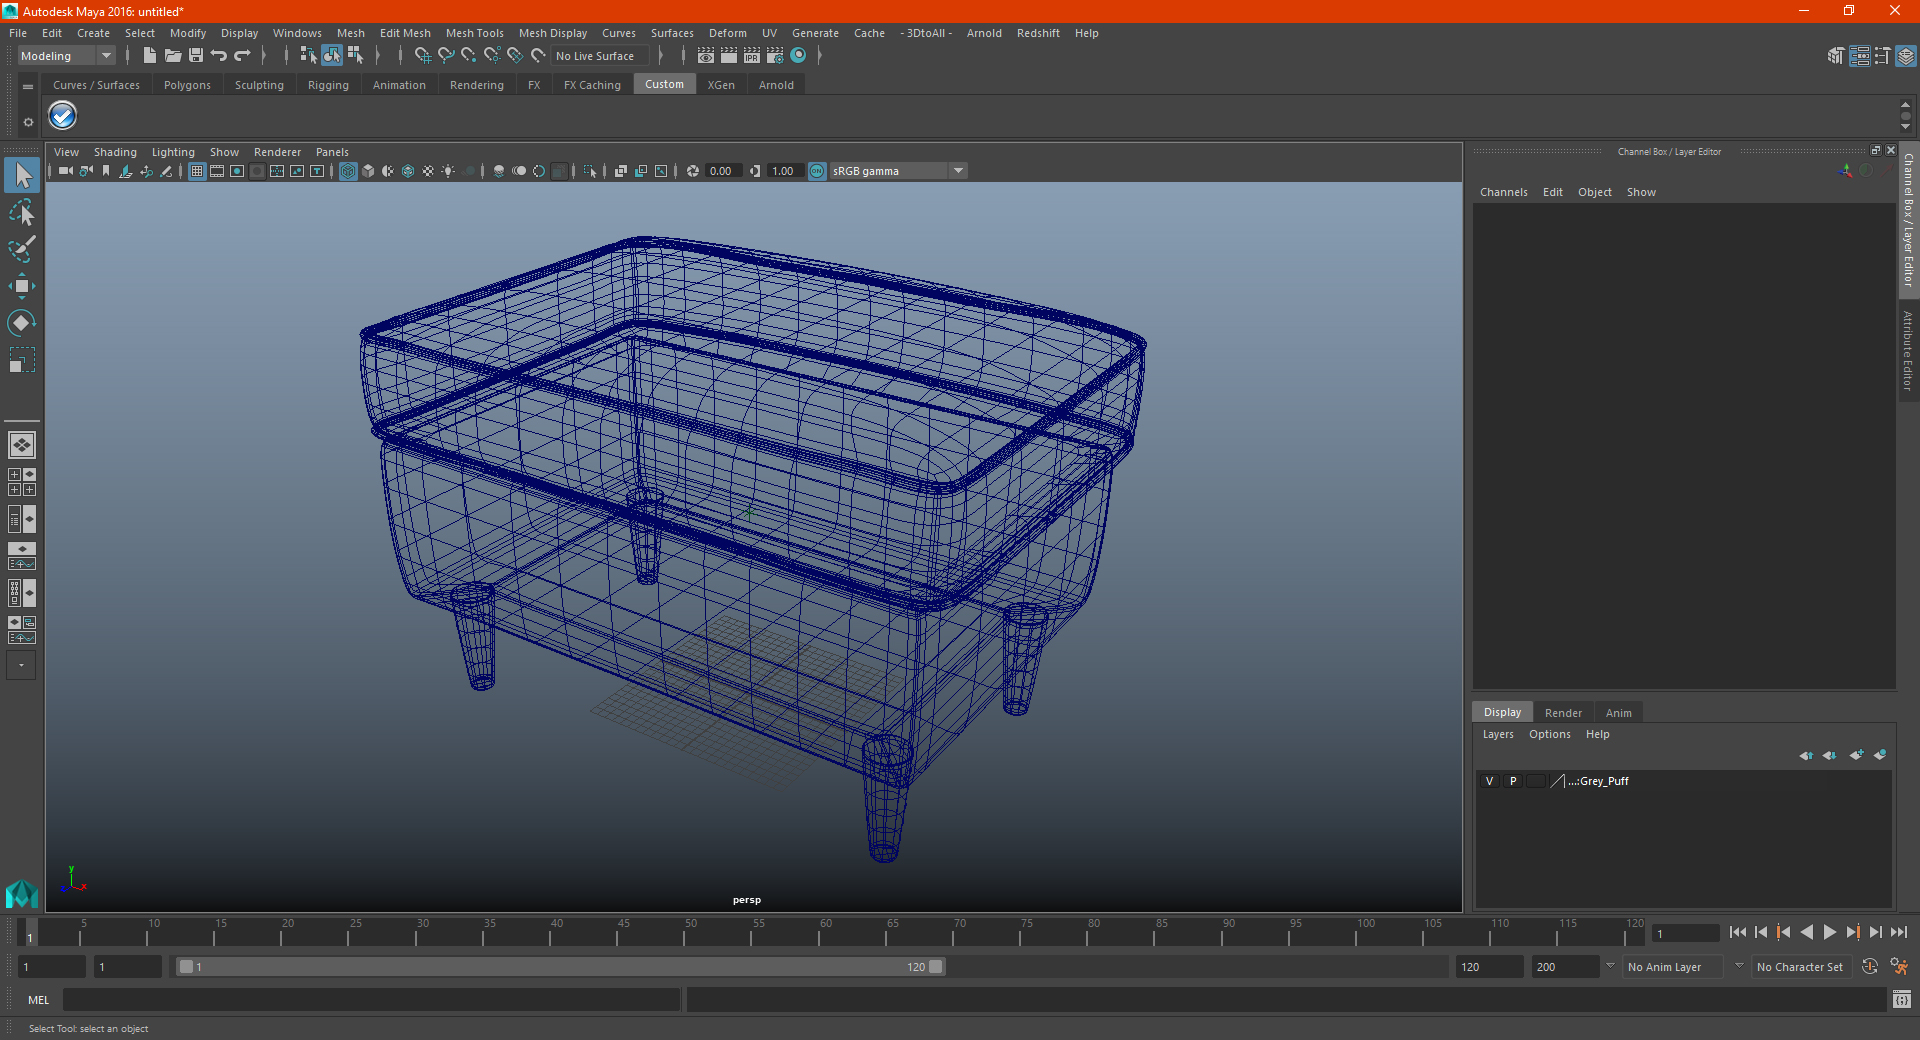This screenshot has width=1920, height=1040.
Task: Toggle the use all lights bulb icon
Action: [448, 171]
